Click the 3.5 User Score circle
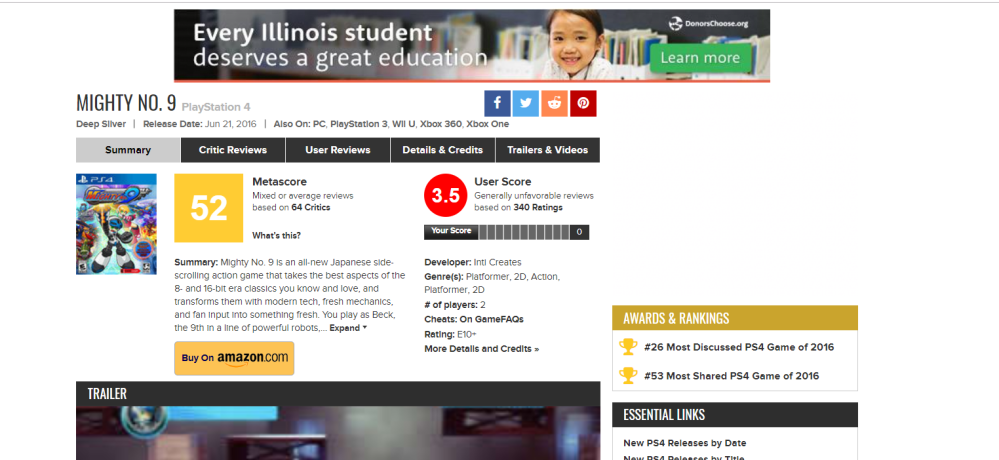The width and height of the screenshot is (999, 460). [446, 196]
